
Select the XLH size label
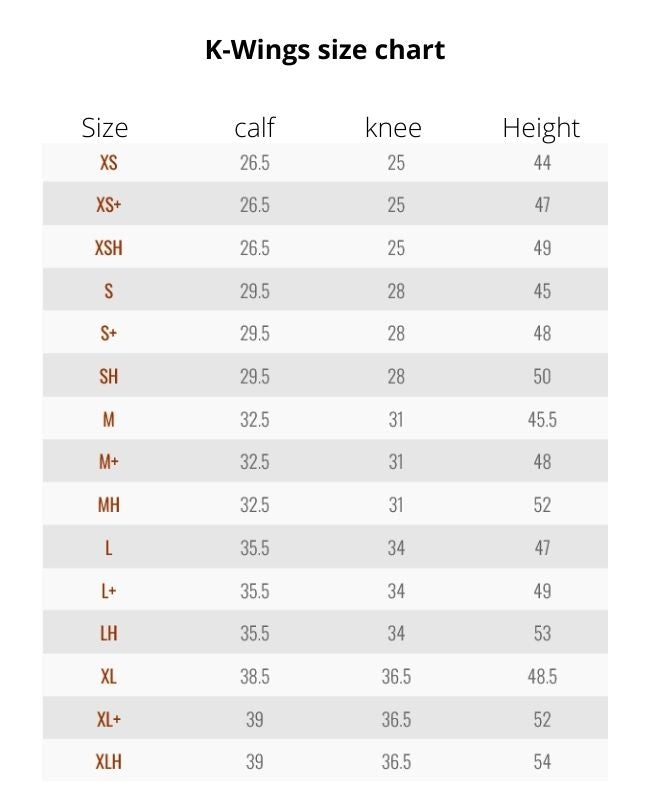[108, 762]
